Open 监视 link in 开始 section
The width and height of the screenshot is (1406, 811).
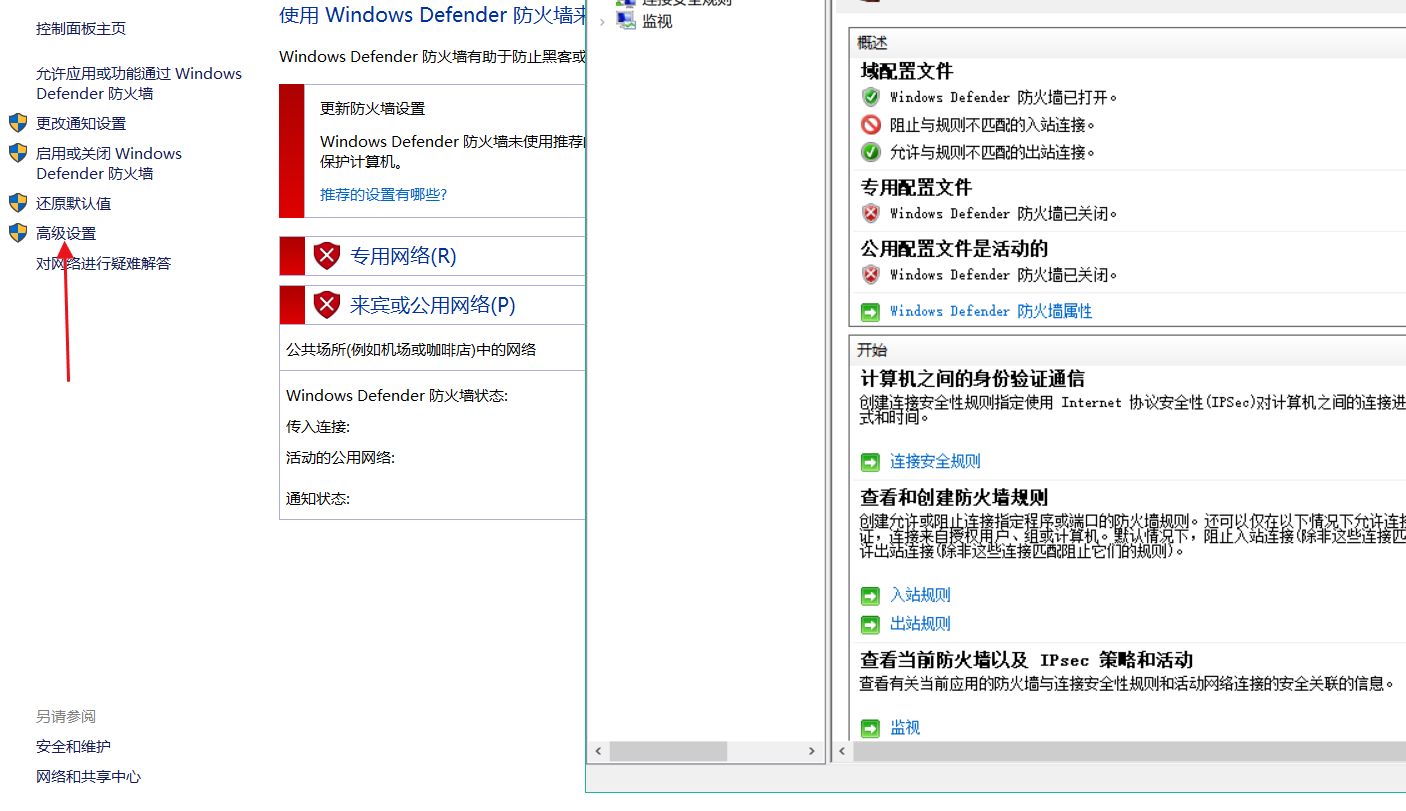click(905, 728)
